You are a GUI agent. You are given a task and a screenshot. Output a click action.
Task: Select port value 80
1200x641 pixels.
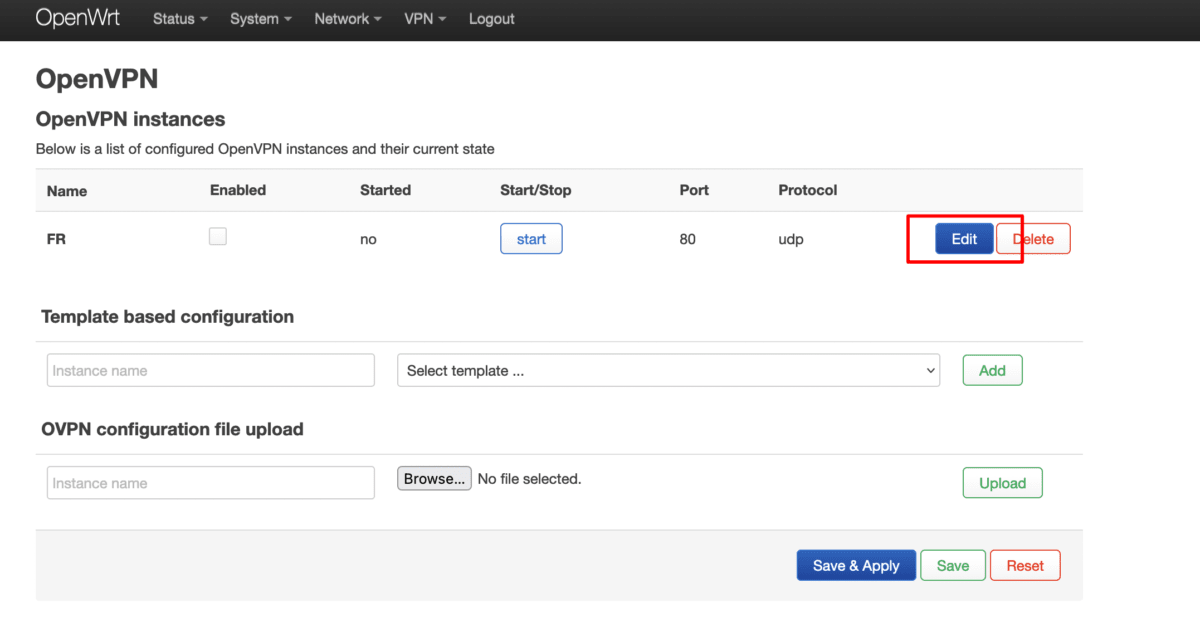pos(687,240)
